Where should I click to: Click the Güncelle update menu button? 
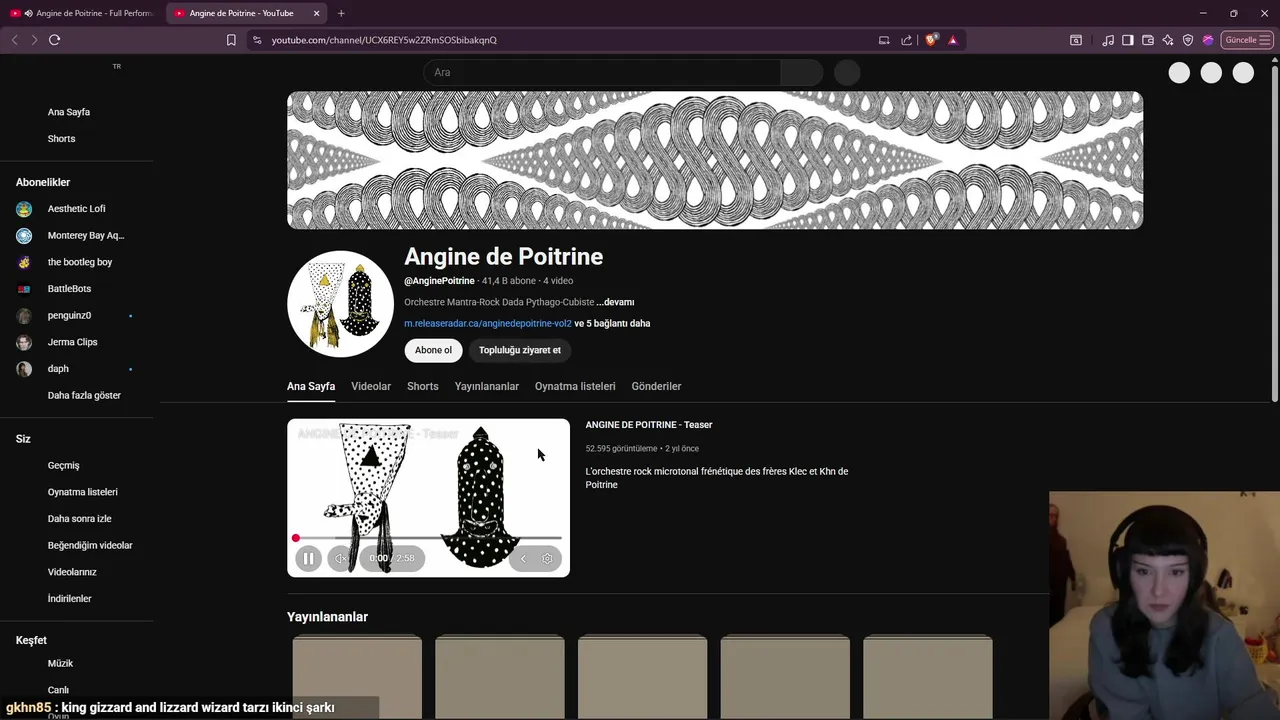point(1246,40)
